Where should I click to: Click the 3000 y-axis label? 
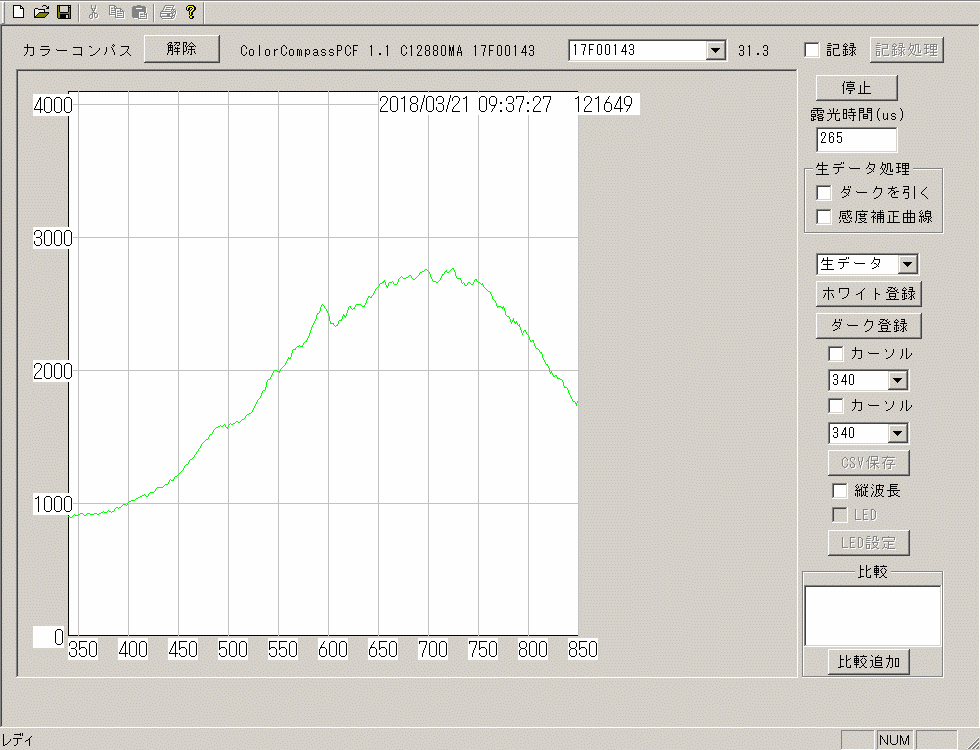[x=53, y=238]
